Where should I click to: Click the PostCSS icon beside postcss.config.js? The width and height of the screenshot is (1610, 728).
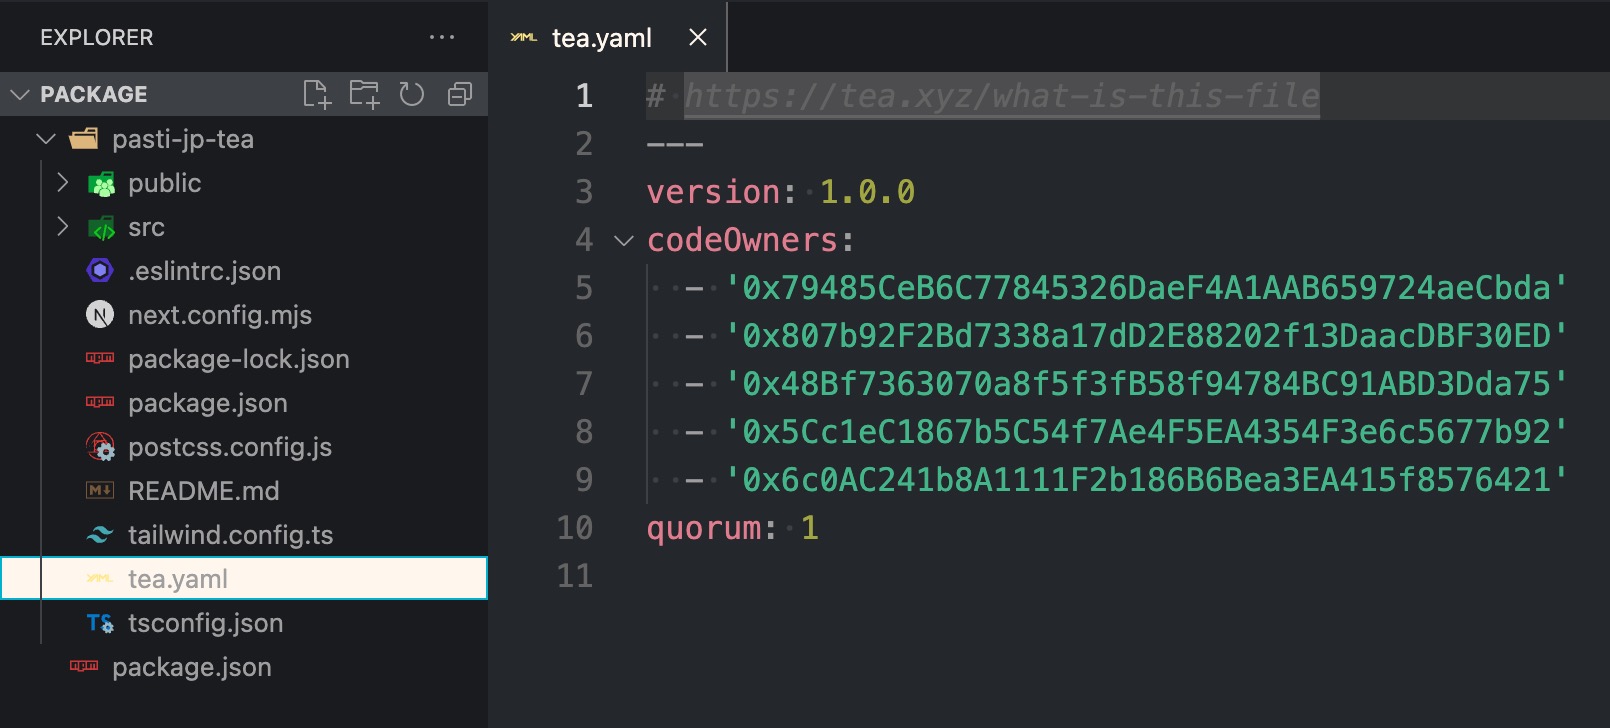click(x=100, y=447)
